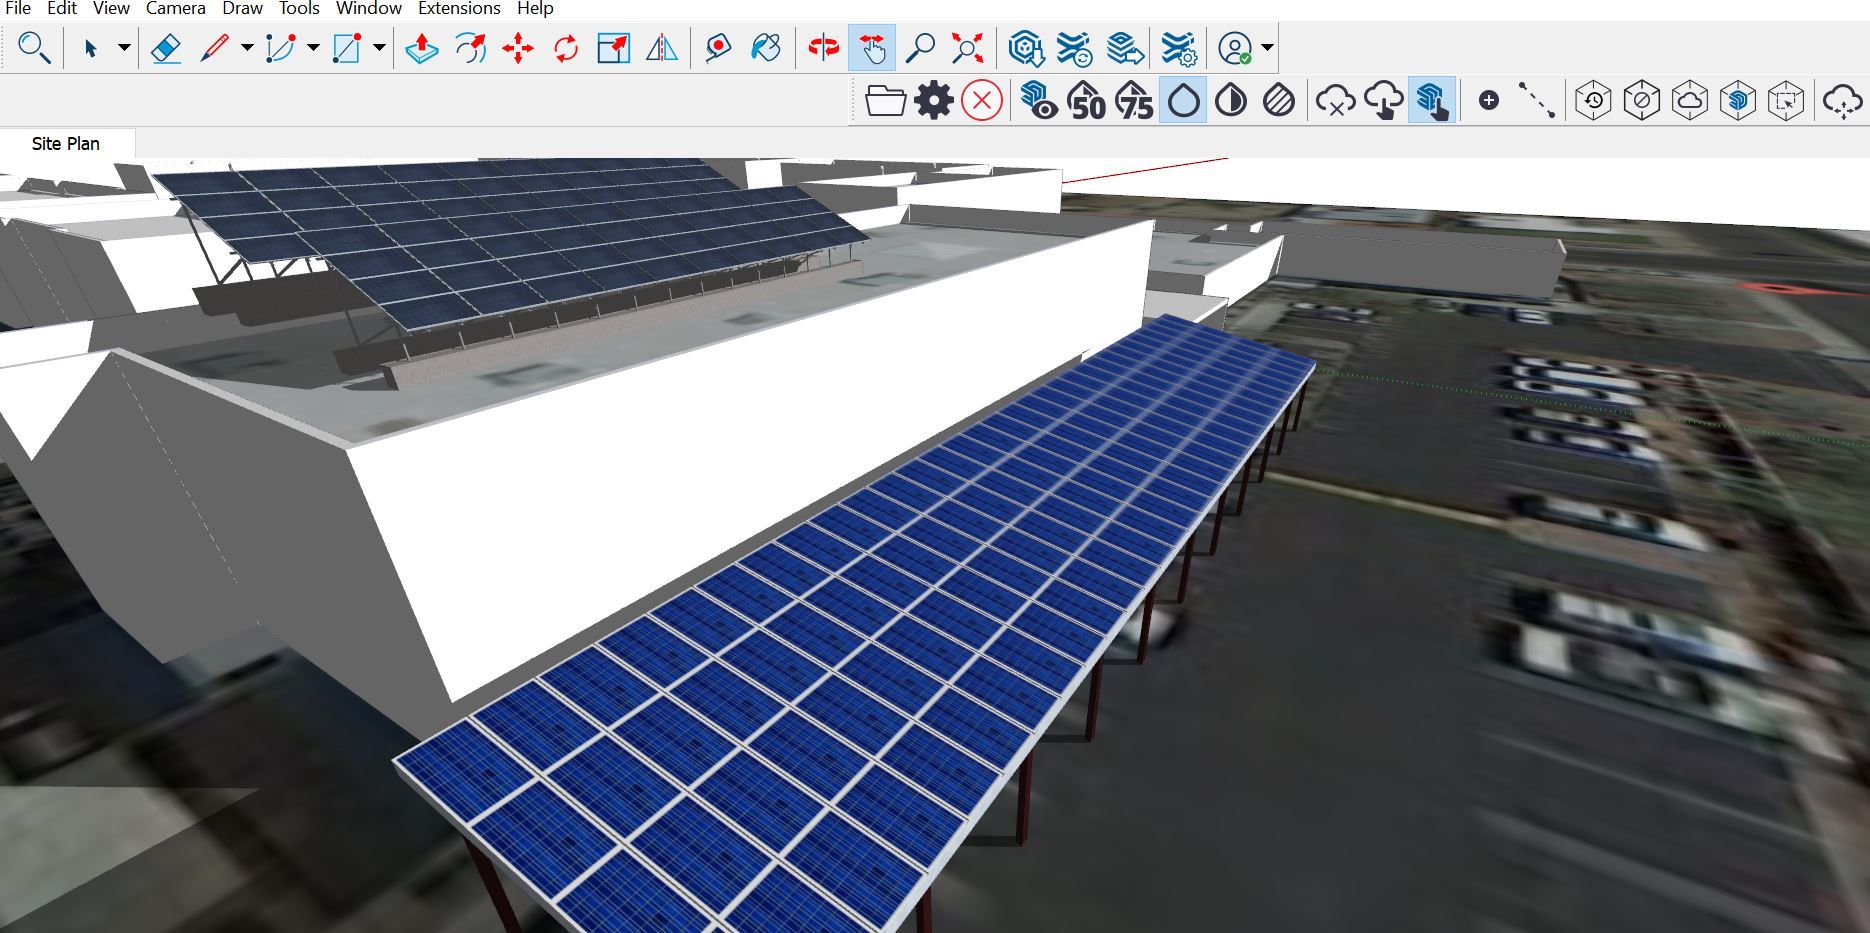This screenshot has height=933, width=1870.
Task: Open the Select tool dropdown arrow
Action: coord(122,45)
